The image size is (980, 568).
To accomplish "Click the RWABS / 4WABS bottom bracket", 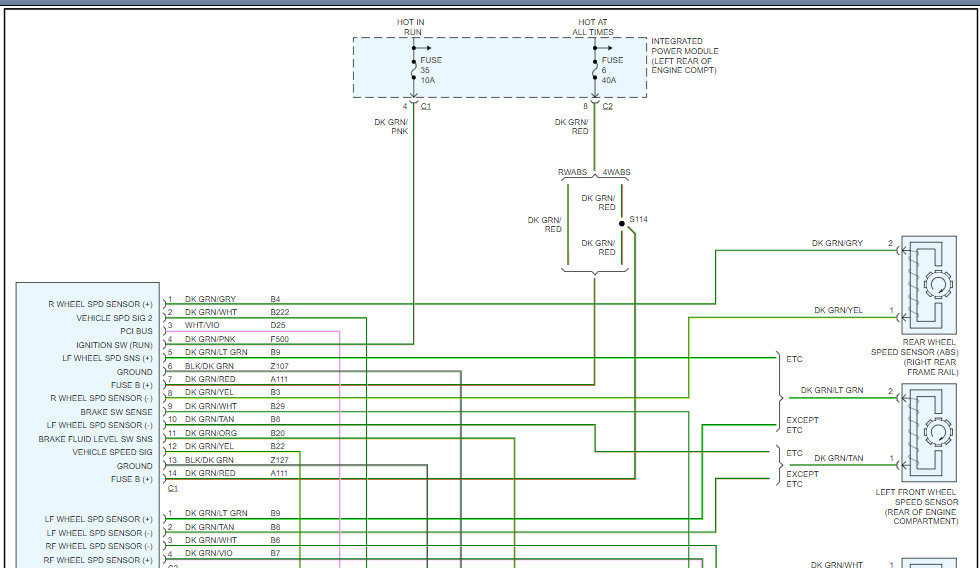I will pyautogui.click(x=595, y=272).
